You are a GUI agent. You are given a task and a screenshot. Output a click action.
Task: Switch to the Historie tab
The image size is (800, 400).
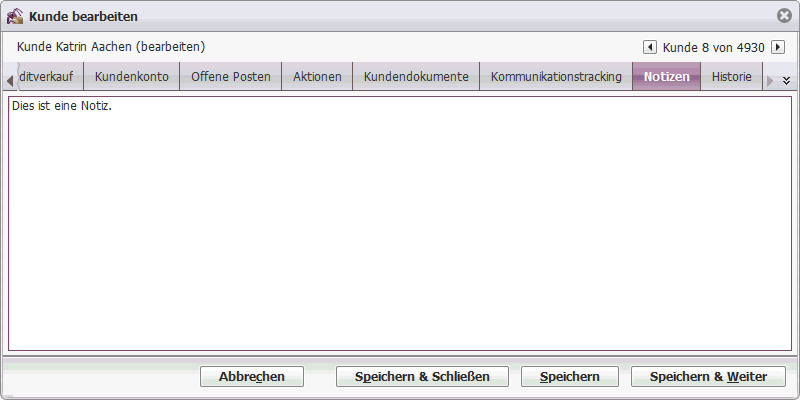732,77
